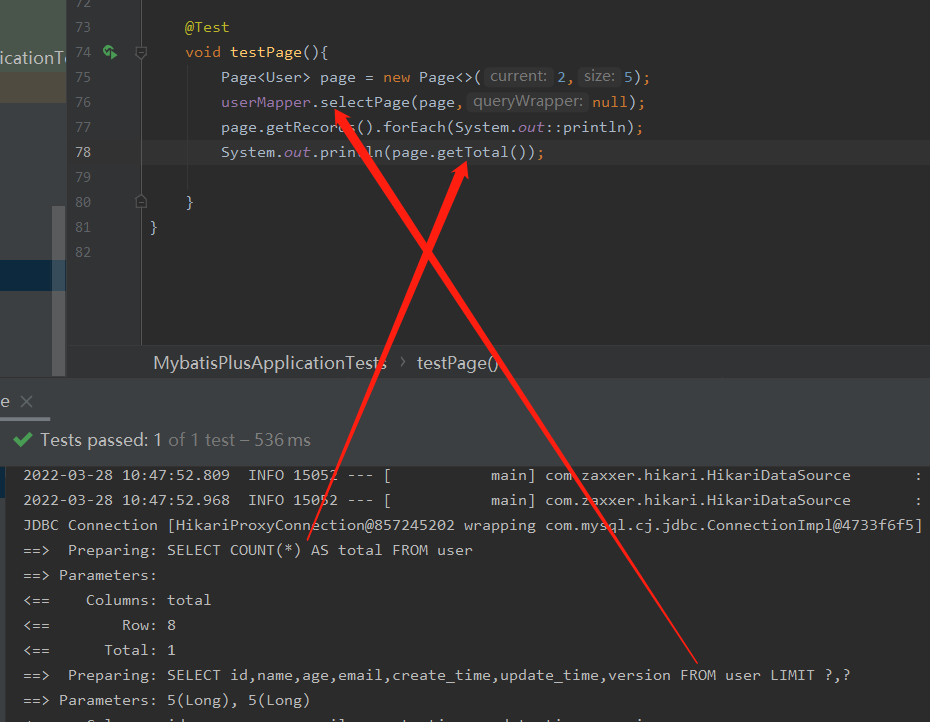Select the MybatisPlusApplicationTests breadcrumb
Screen dimensions: 930x722
click(x=270, y=363)
